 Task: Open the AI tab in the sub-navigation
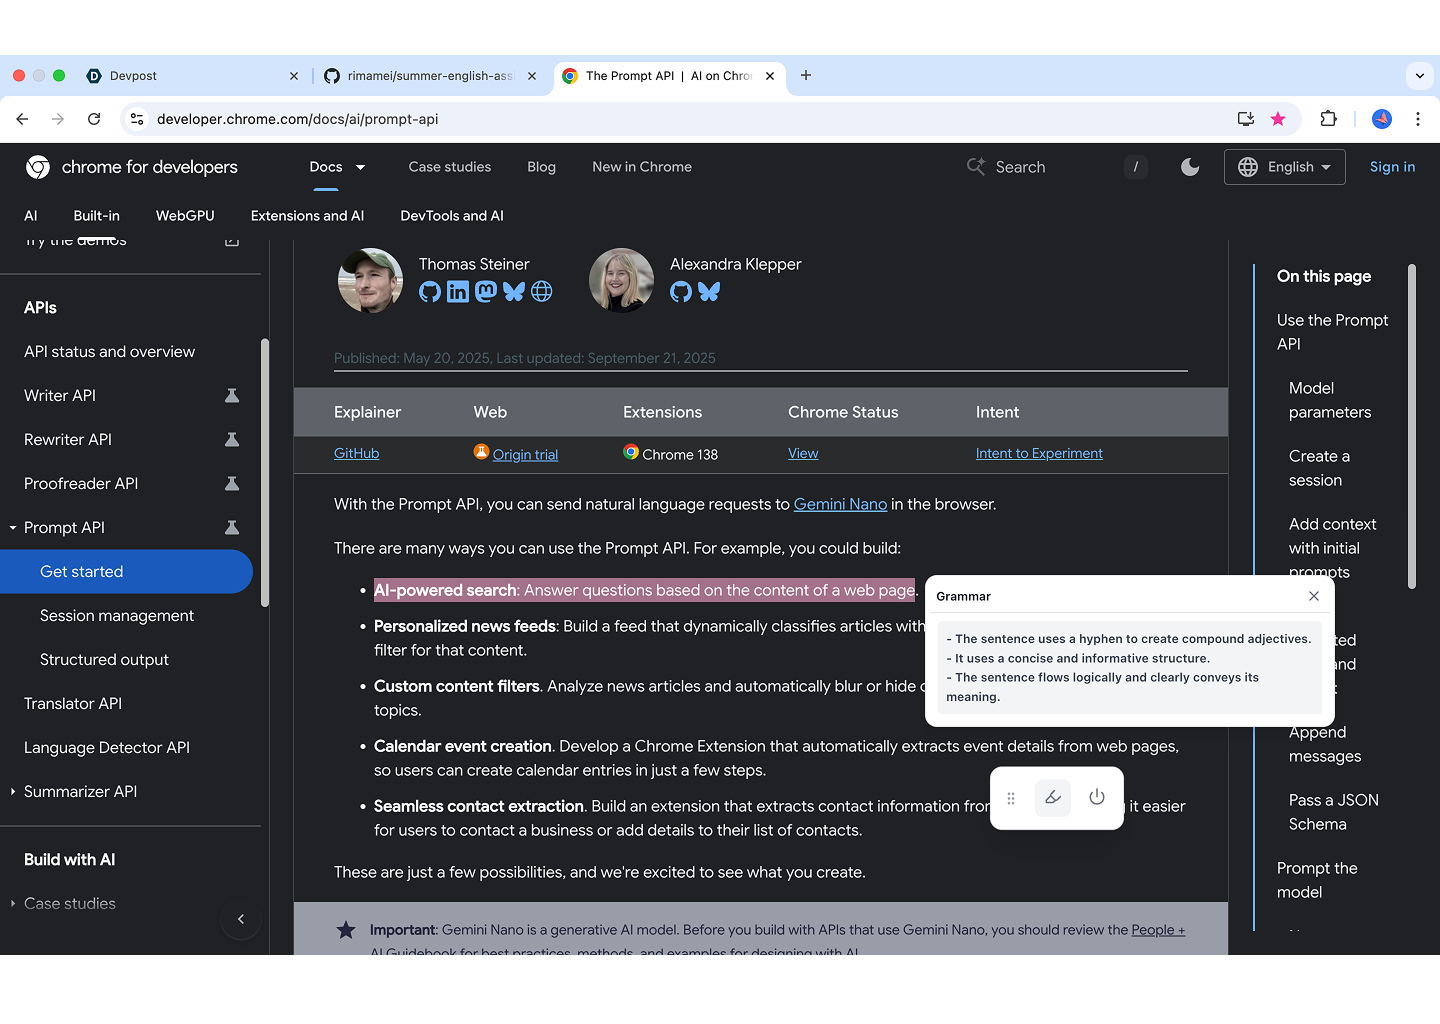tap(31, 216)
